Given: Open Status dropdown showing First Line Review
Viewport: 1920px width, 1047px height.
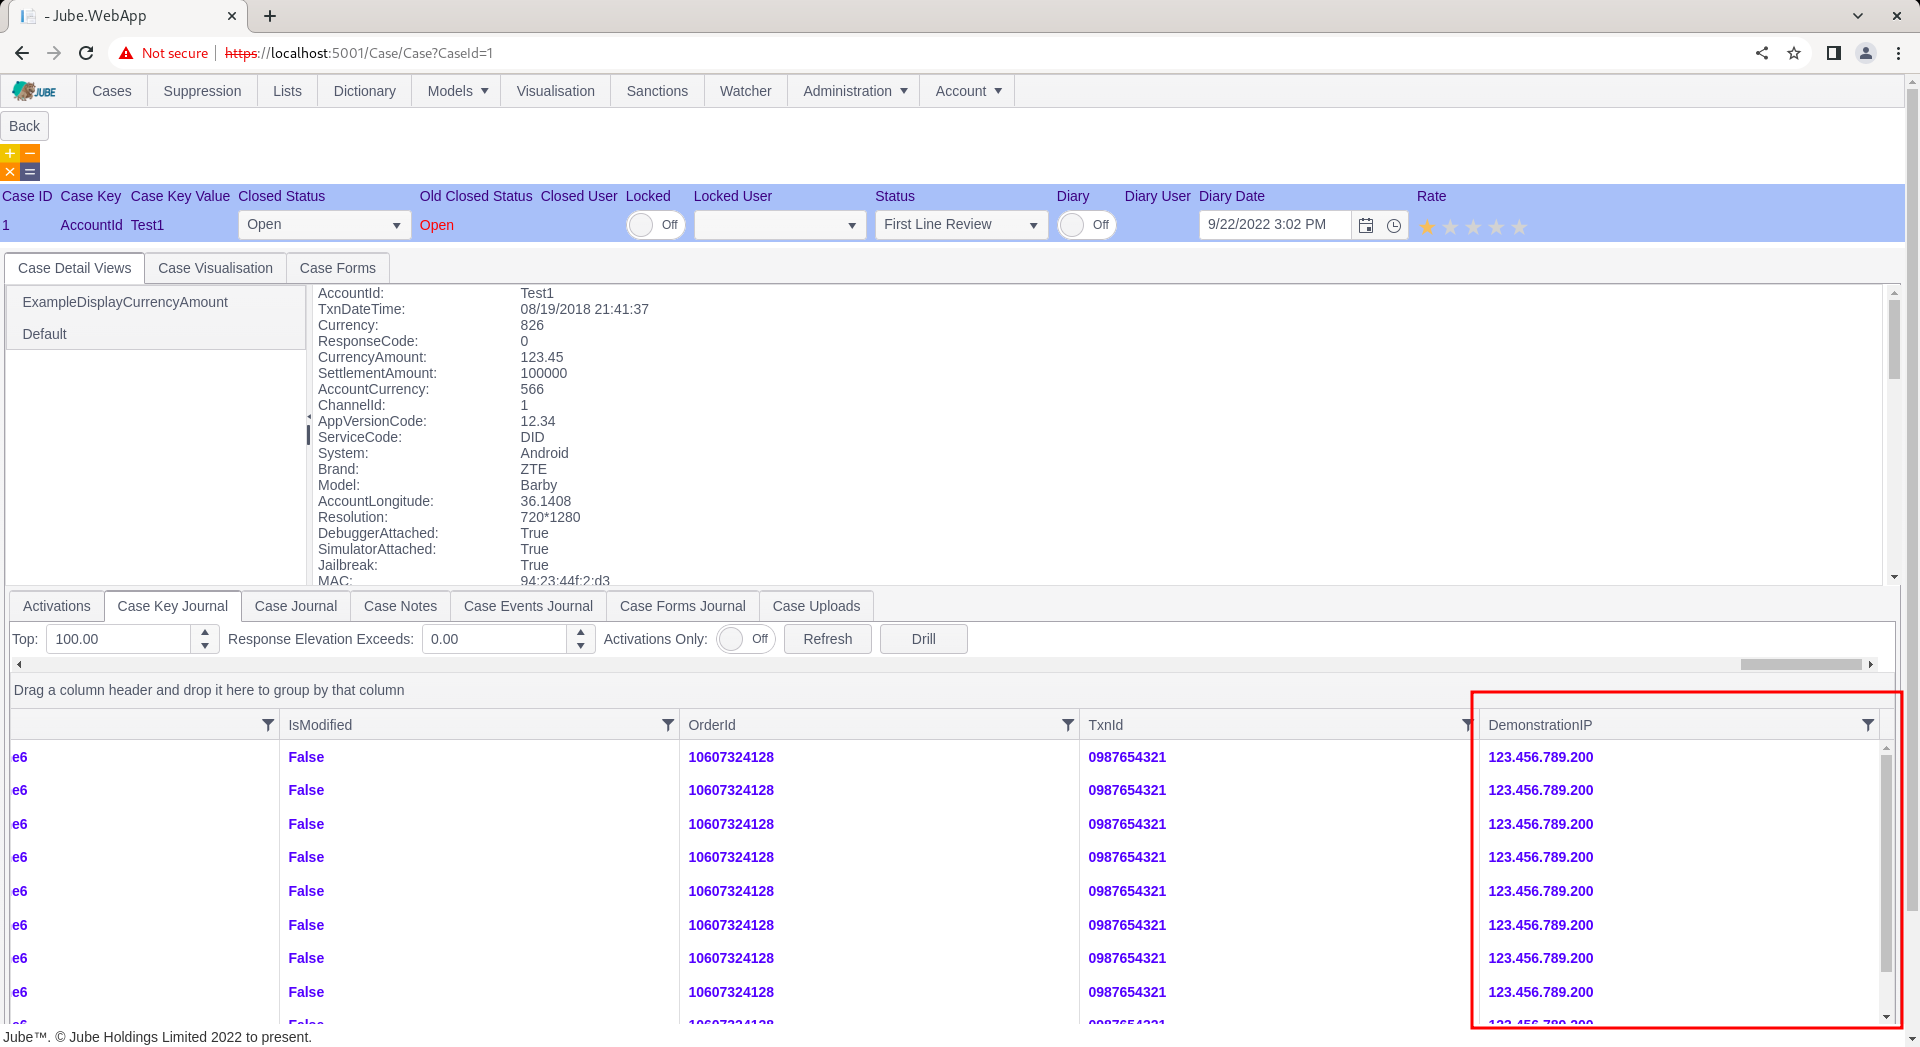Looking at the screenshot, I should pos(961,225).
